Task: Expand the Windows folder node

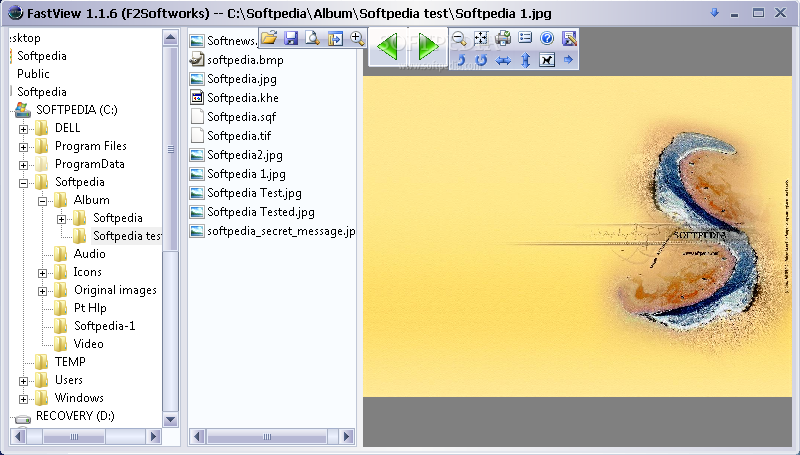Action: tap(23, 398)
